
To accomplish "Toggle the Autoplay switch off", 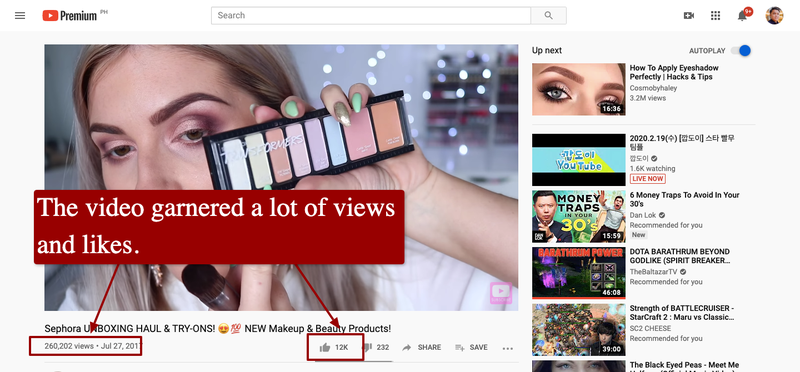I will [x=741, y=51].
